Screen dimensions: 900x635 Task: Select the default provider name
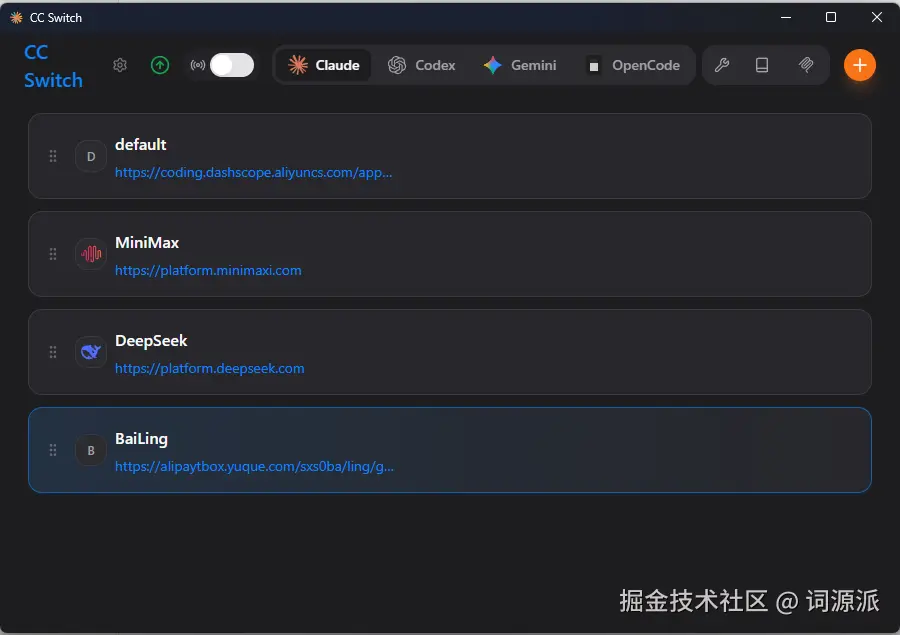click(x=141, y=145)
